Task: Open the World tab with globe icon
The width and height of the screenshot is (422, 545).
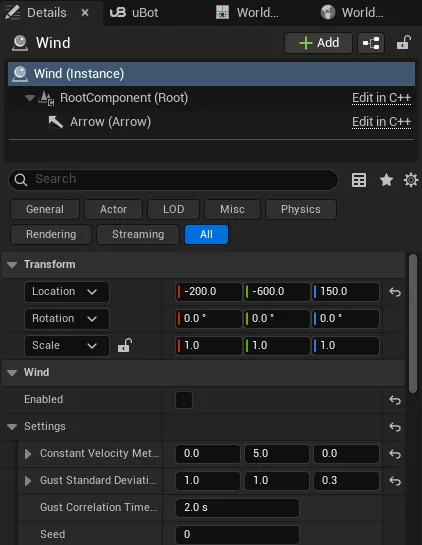Action: [352, 13]
